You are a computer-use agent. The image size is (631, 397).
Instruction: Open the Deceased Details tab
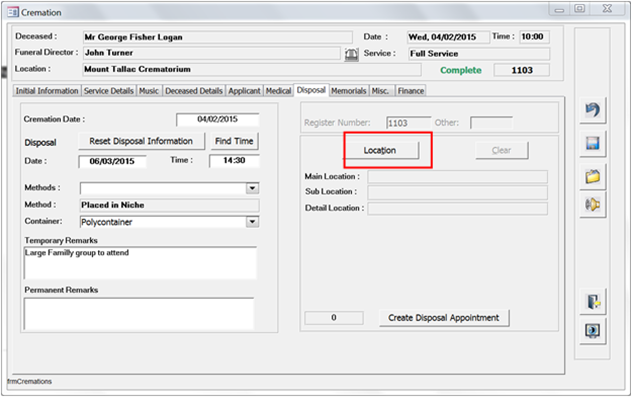click(x=194, y=91)
